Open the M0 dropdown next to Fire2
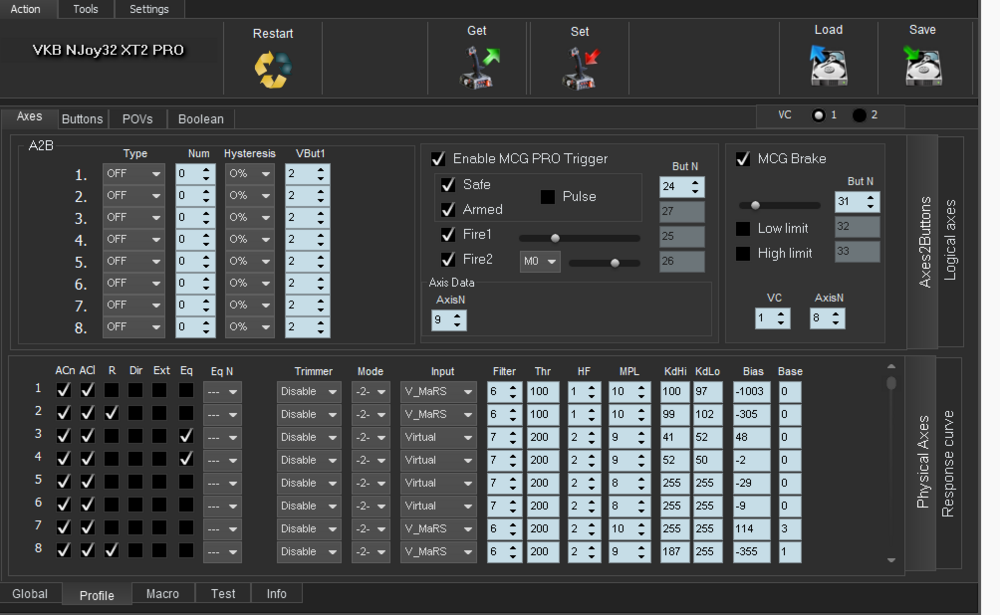Screen dimensions: 1000x615 (x=540, y=260)
